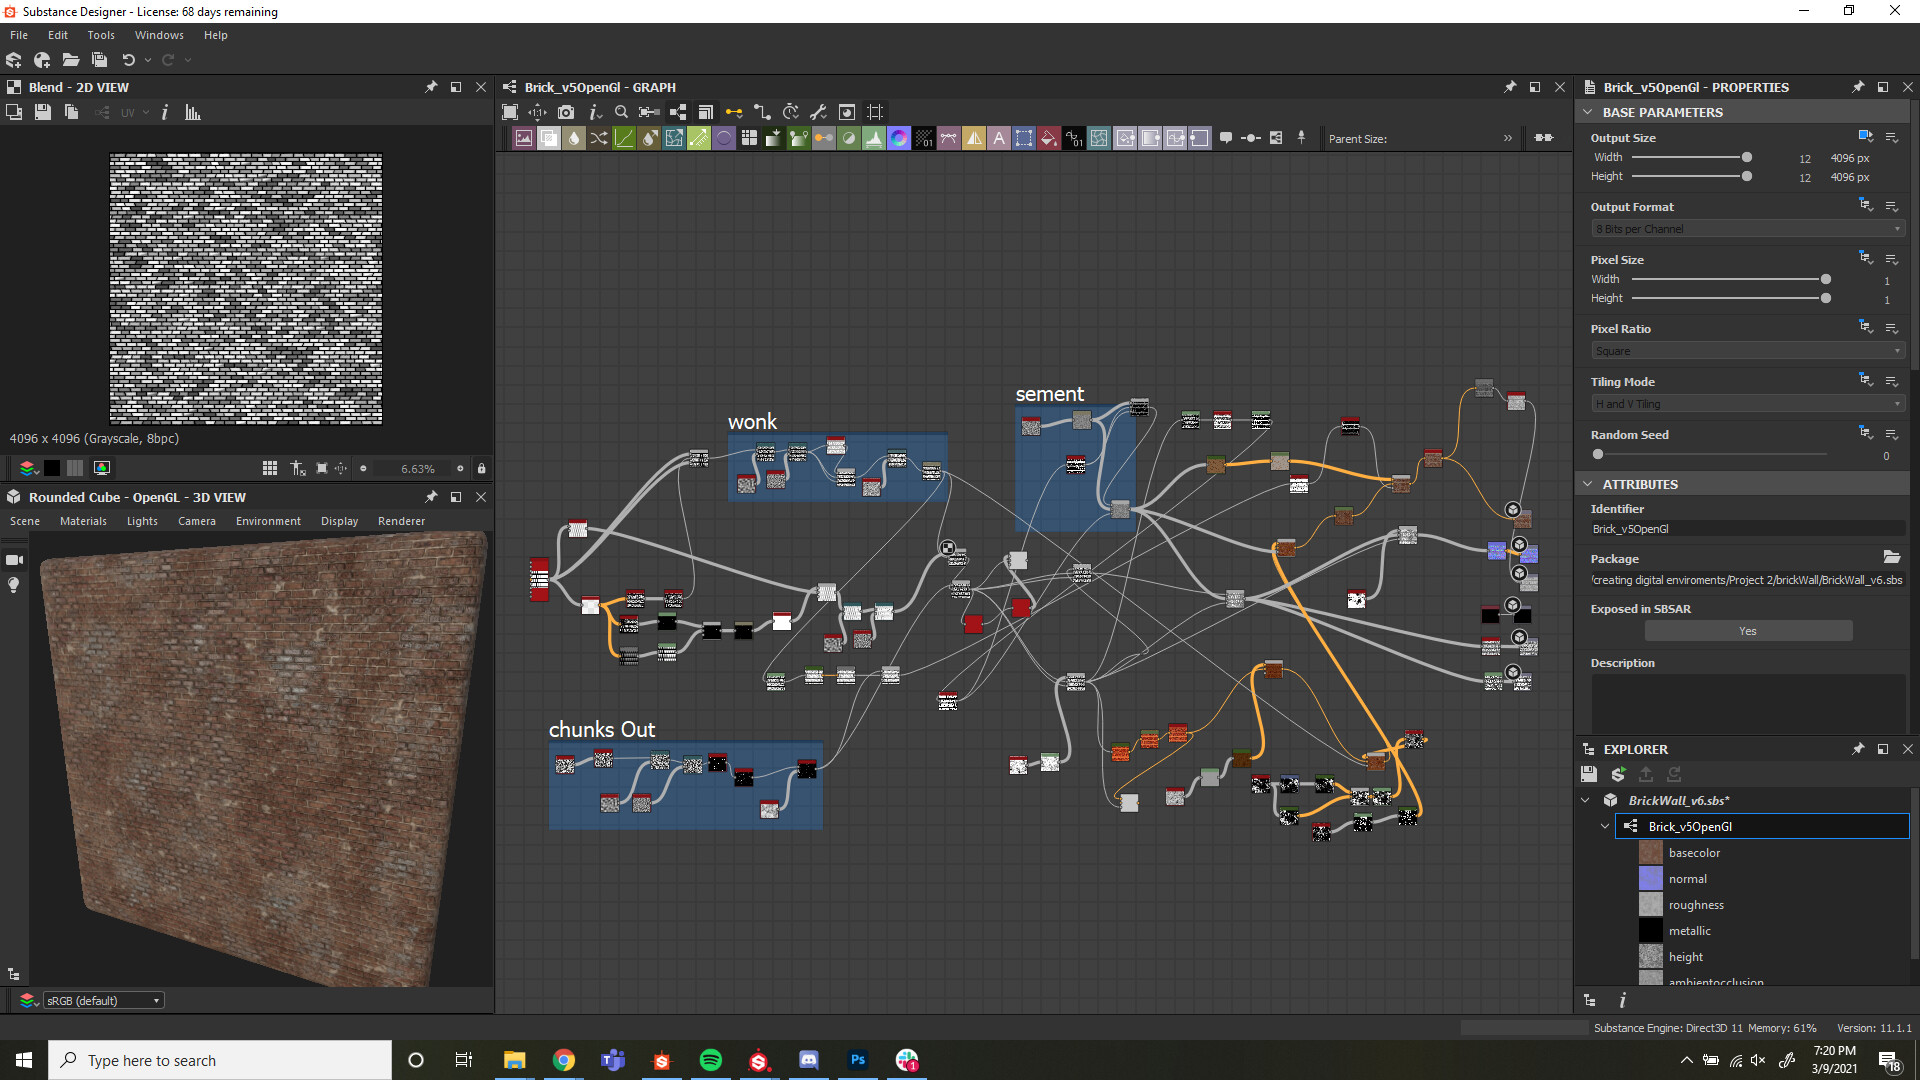Click the Output Size Width slider handle
1920x1080 pixels.
1746,157
